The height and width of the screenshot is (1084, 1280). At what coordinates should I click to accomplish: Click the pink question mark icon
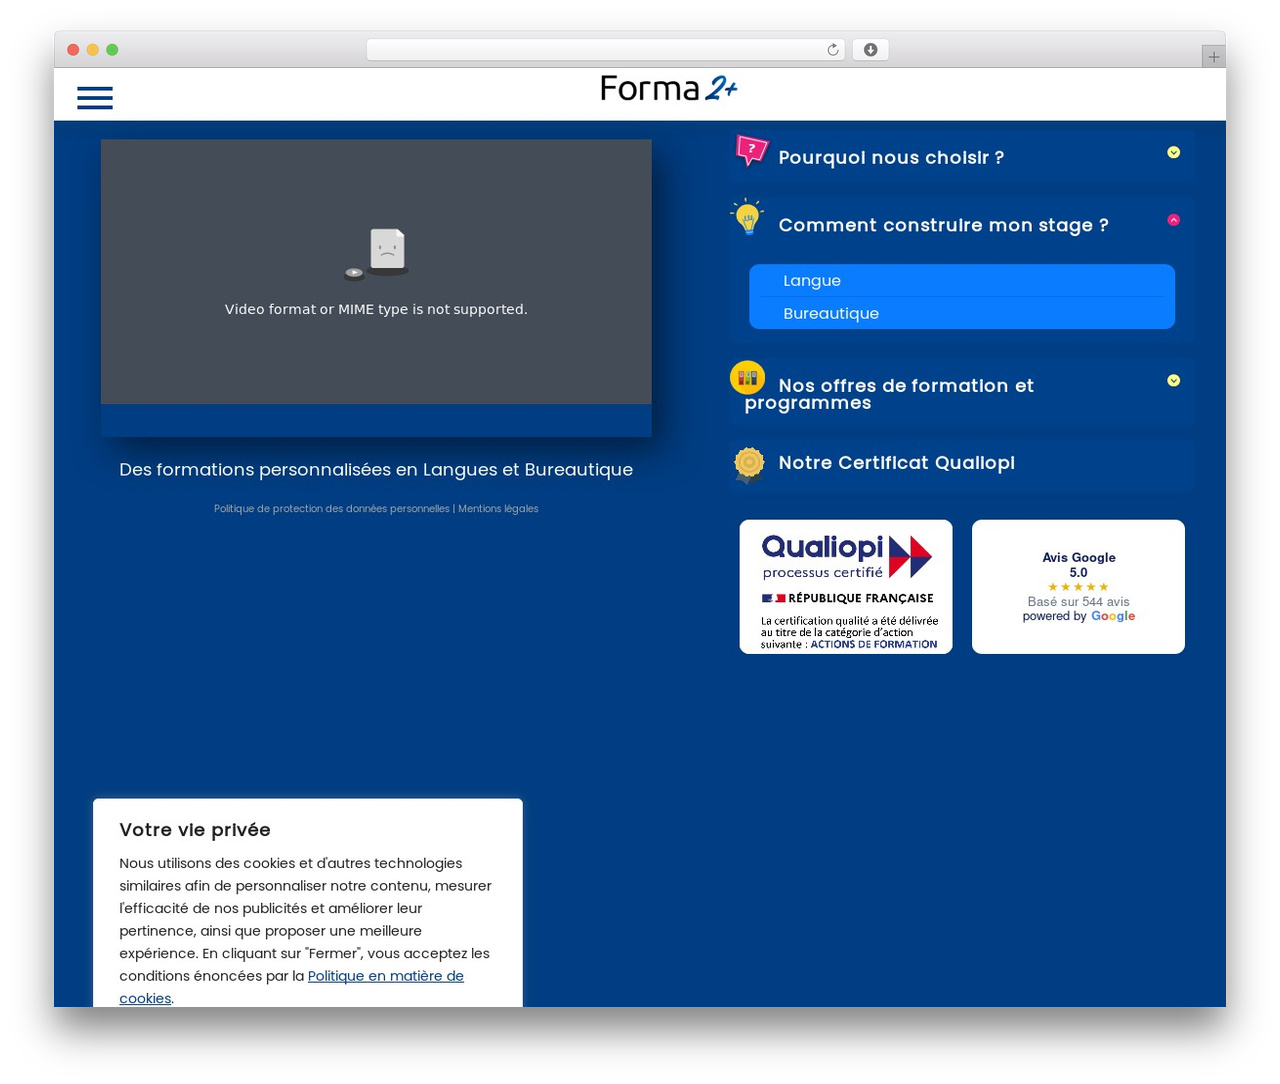tap(751, 150)
